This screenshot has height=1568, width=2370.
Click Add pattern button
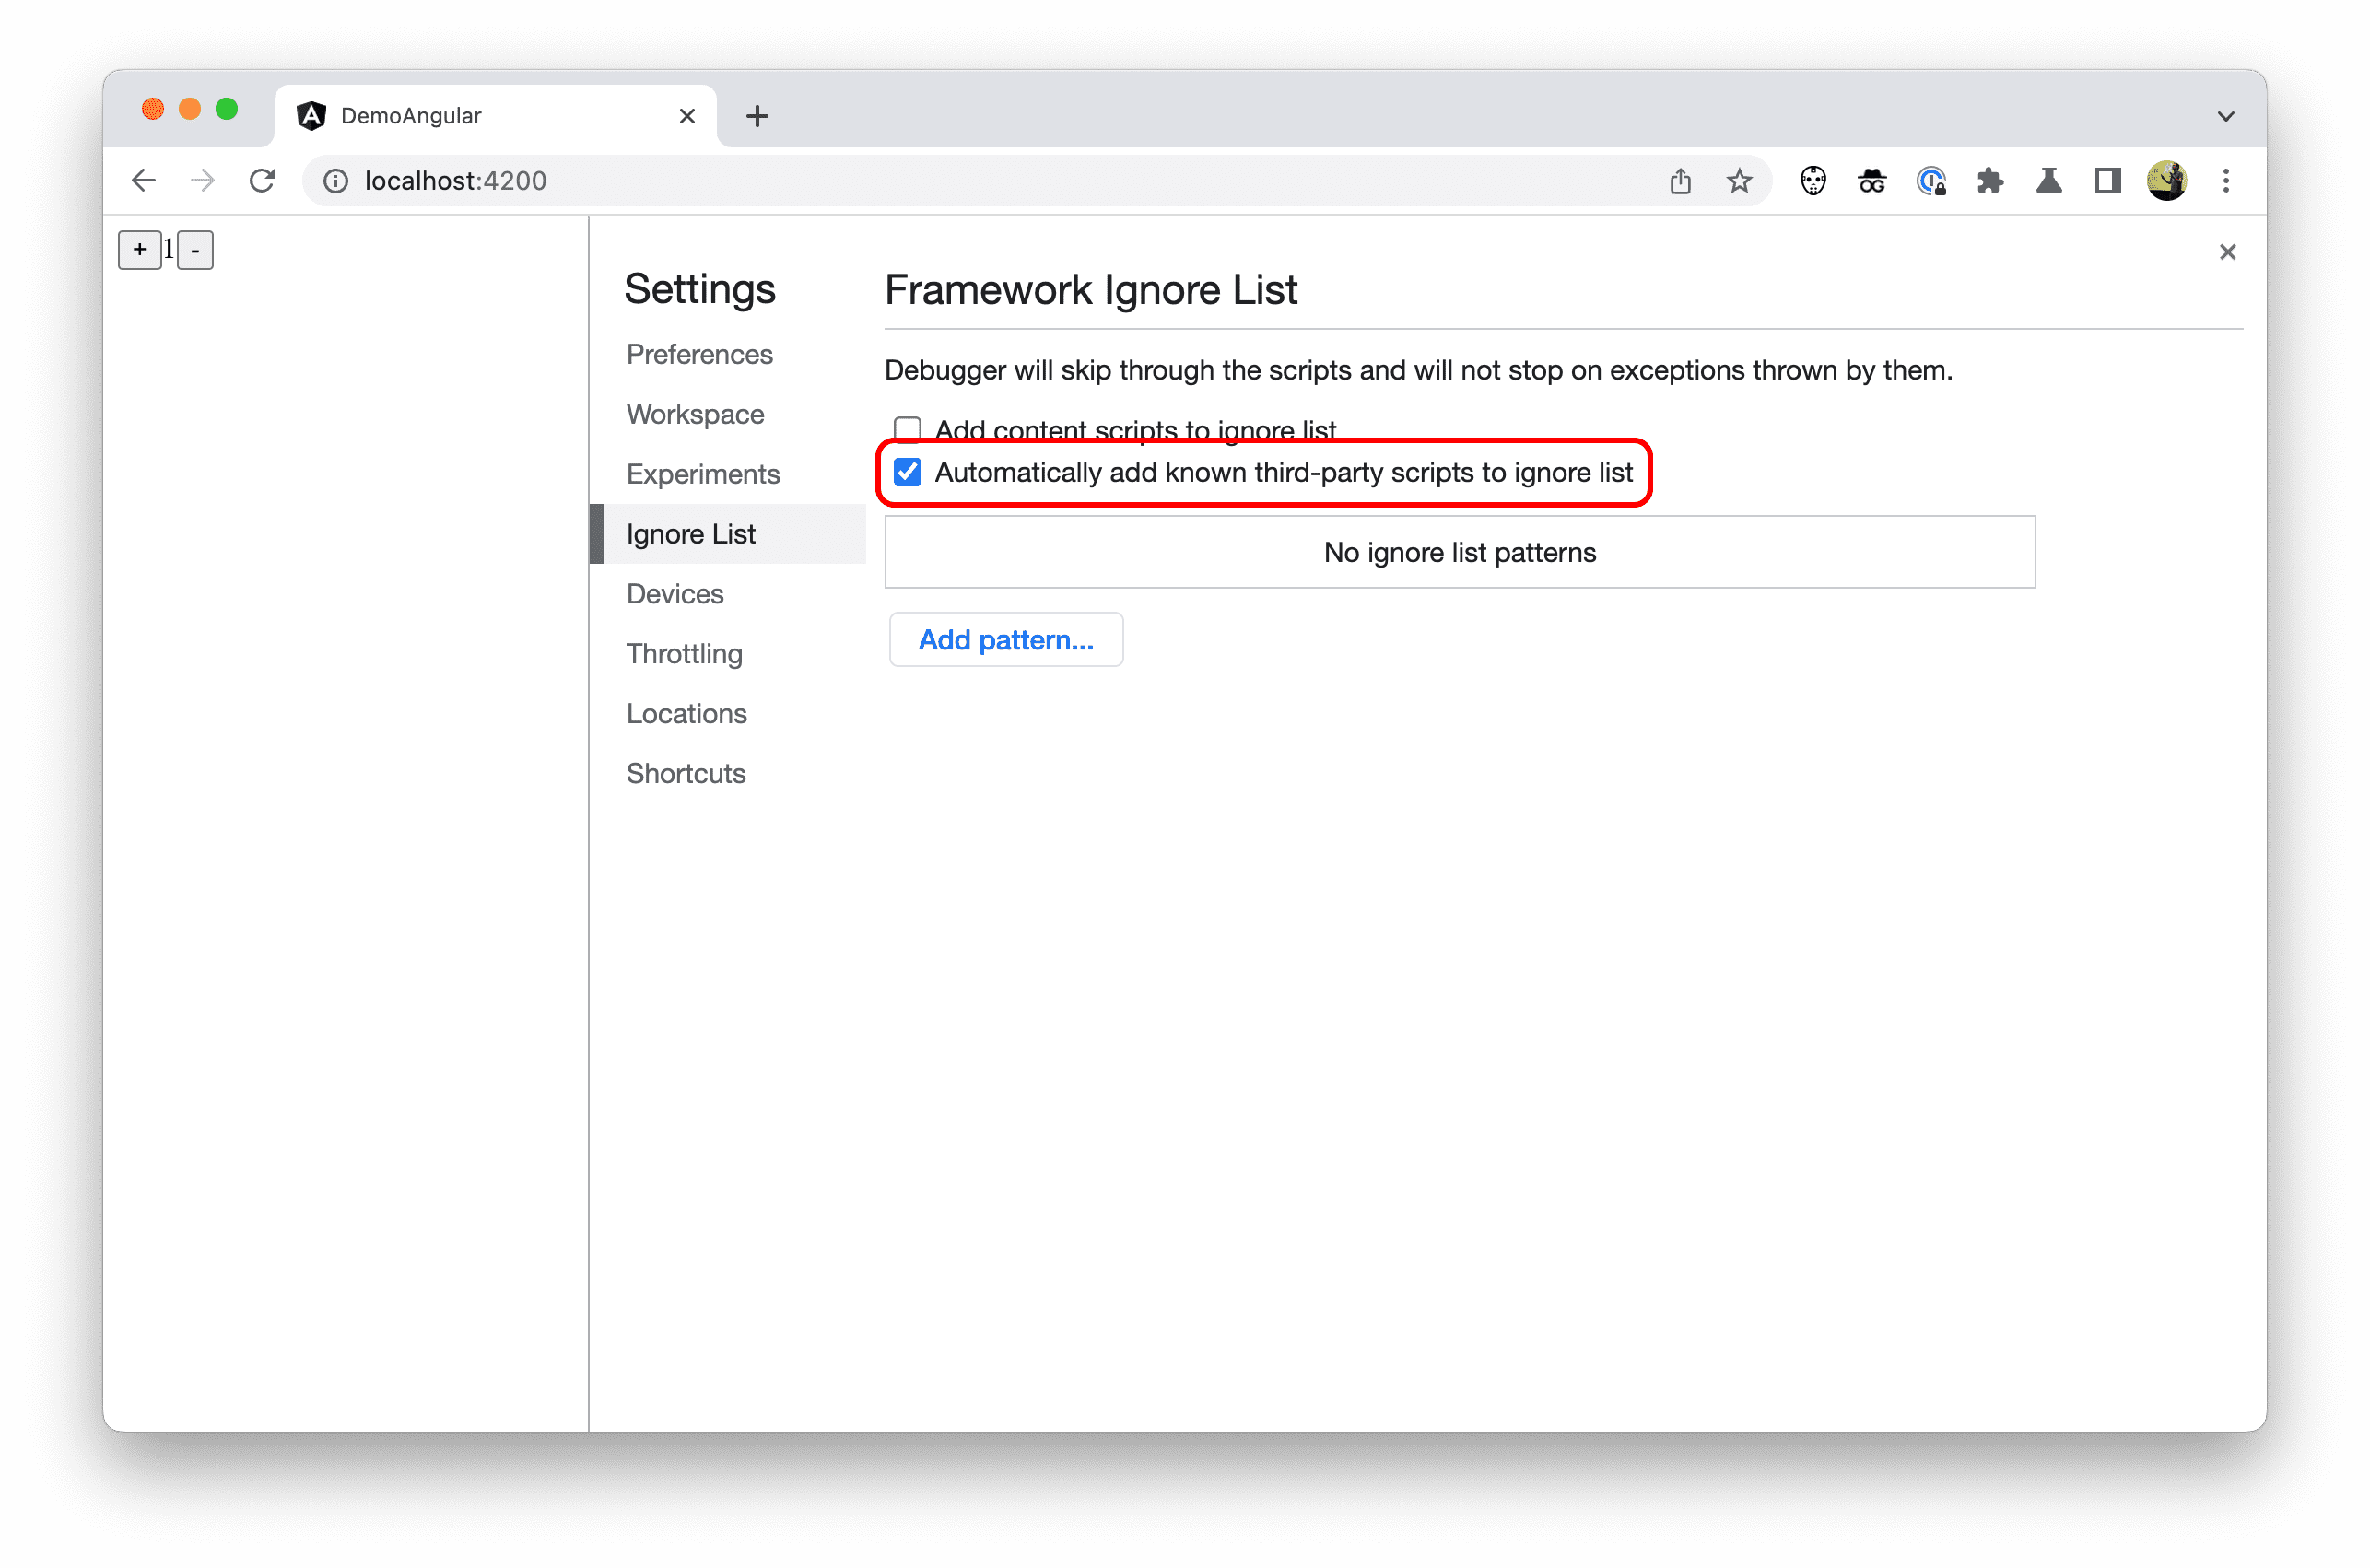pos(1006,638)
